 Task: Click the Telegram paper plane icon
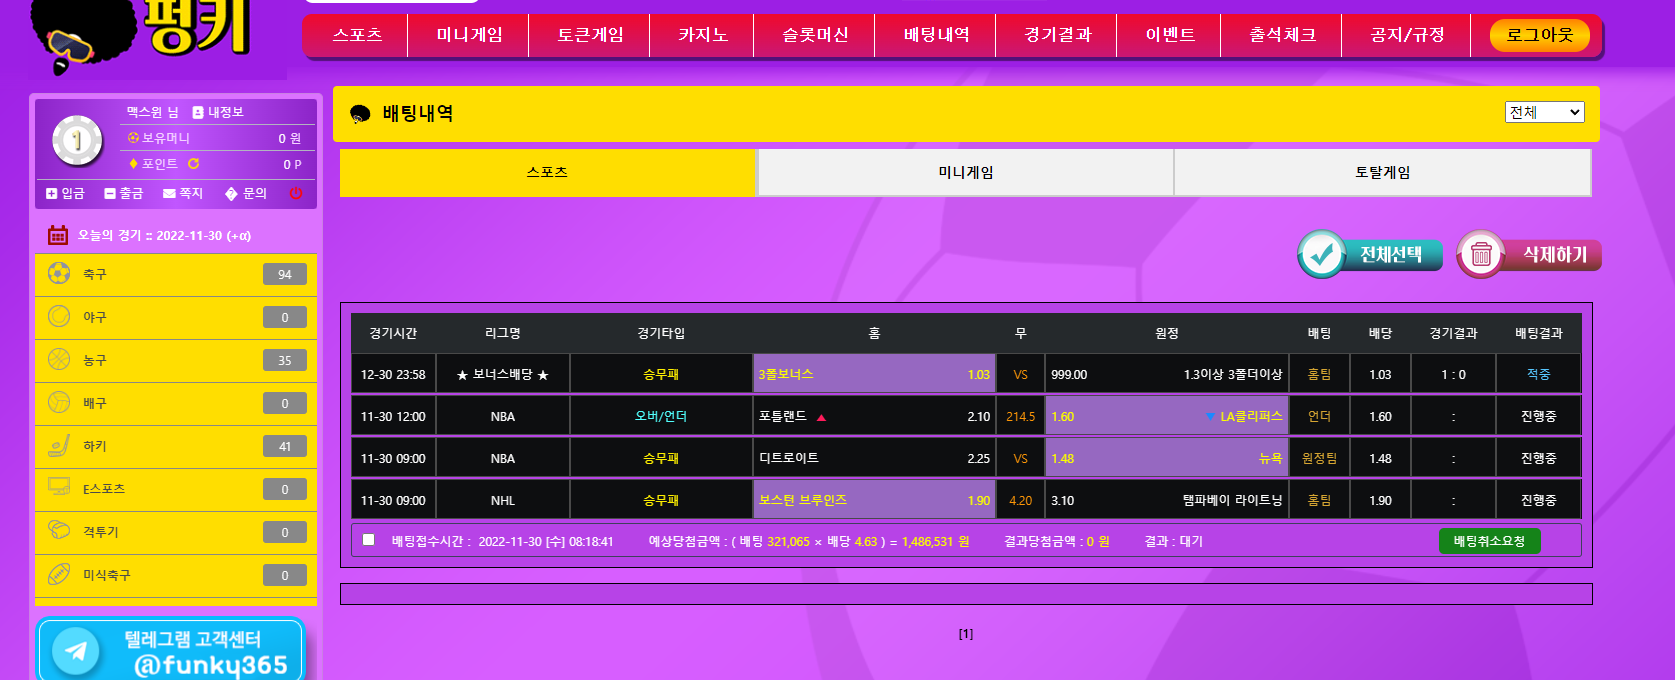coord(76,651)
